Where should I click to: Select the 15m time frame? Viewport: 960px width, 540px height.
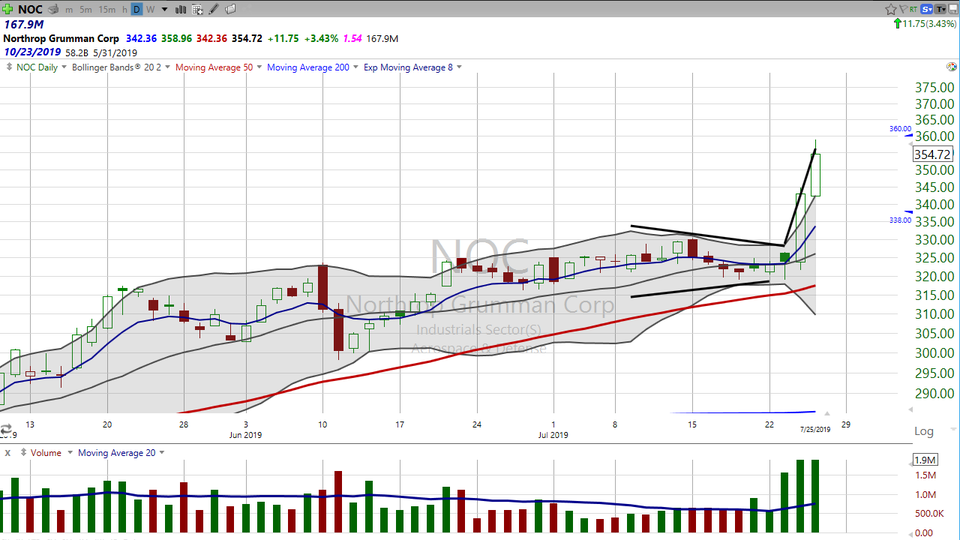click(x=105, y=9)
